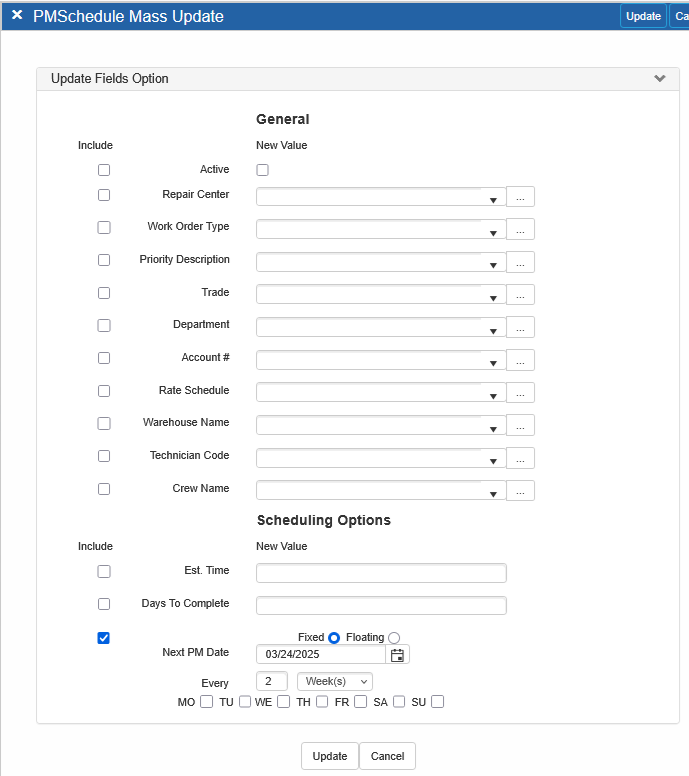
Task: Check the SA weekday box
Action: pos(399,702)
